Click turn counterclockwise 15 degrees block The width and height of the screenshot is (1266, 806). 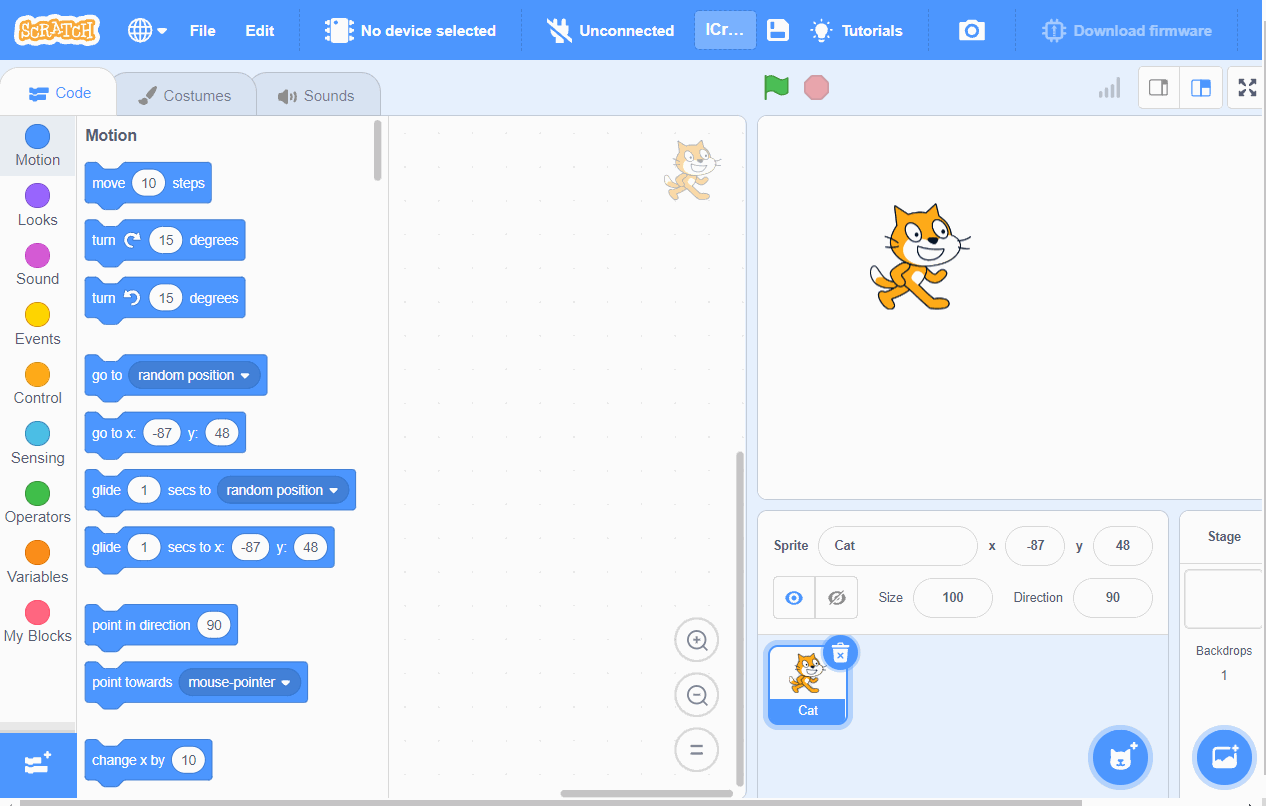click(x=165, y=298)
